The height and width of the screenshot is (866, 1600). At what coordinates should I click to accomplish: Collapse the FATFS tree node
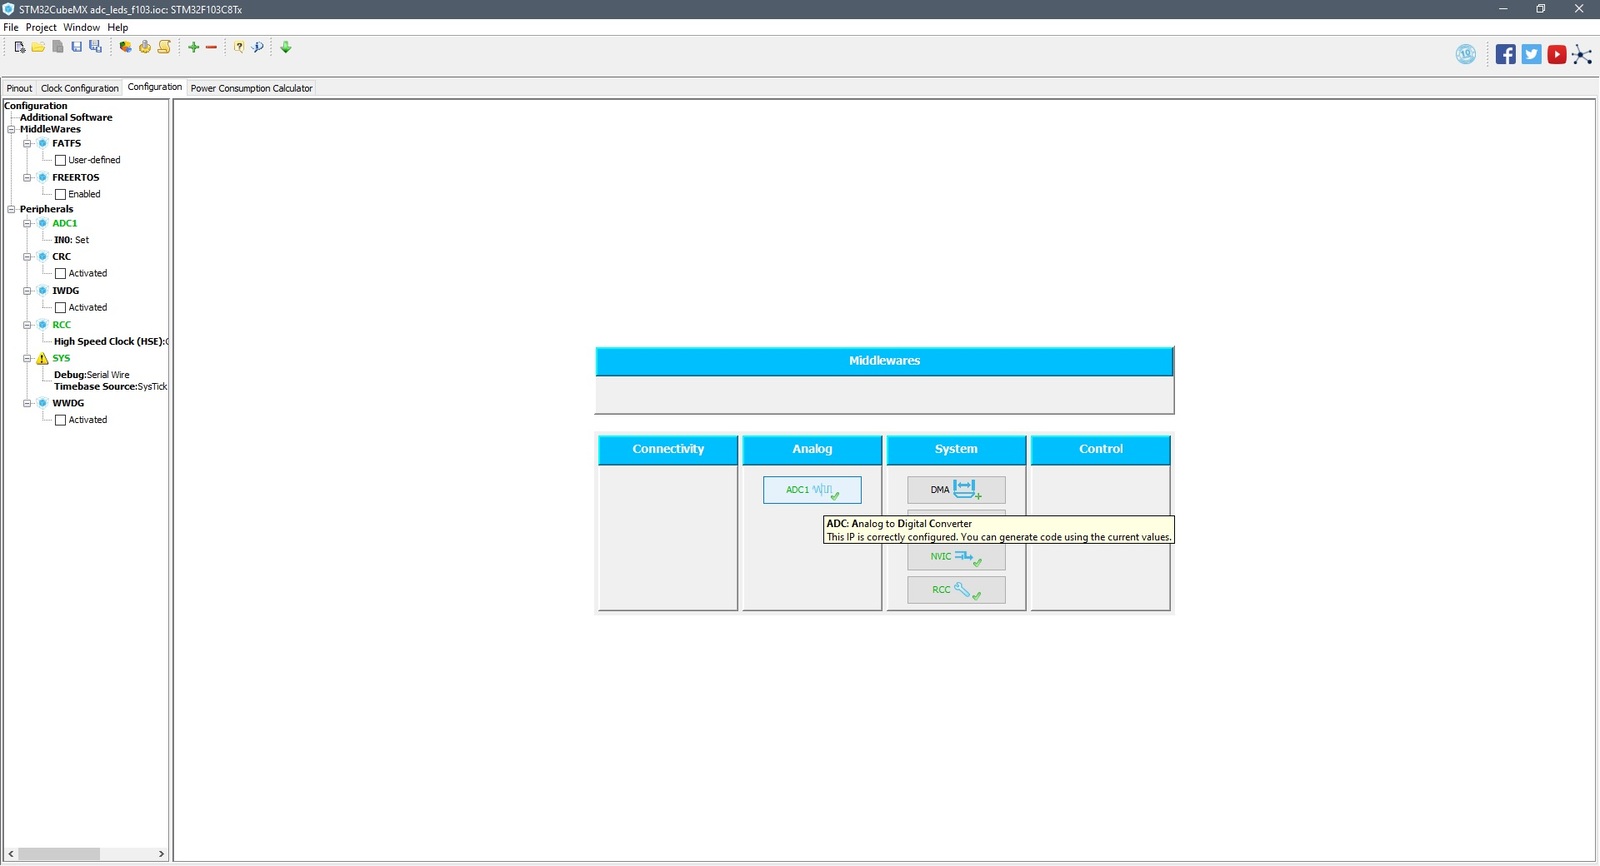27,143
